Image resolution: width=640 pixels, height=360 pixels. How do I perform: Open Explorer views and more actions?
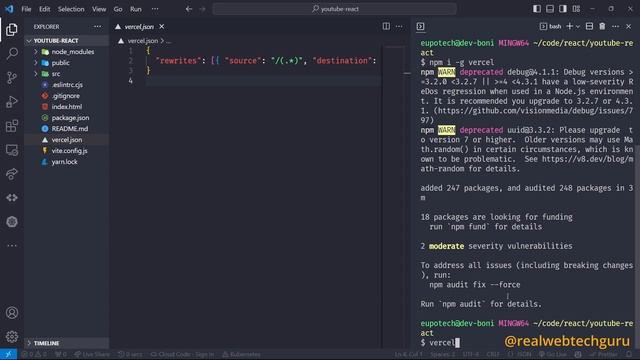(x=97, y=27)
